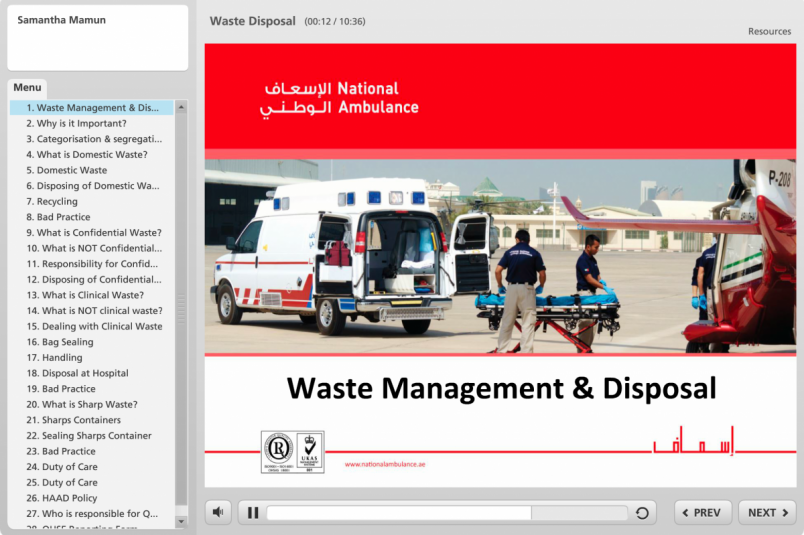Click the 00:12 / 10:36 elapsed time
The height and width of the screenshot is (535, 804).
(335, 22)
